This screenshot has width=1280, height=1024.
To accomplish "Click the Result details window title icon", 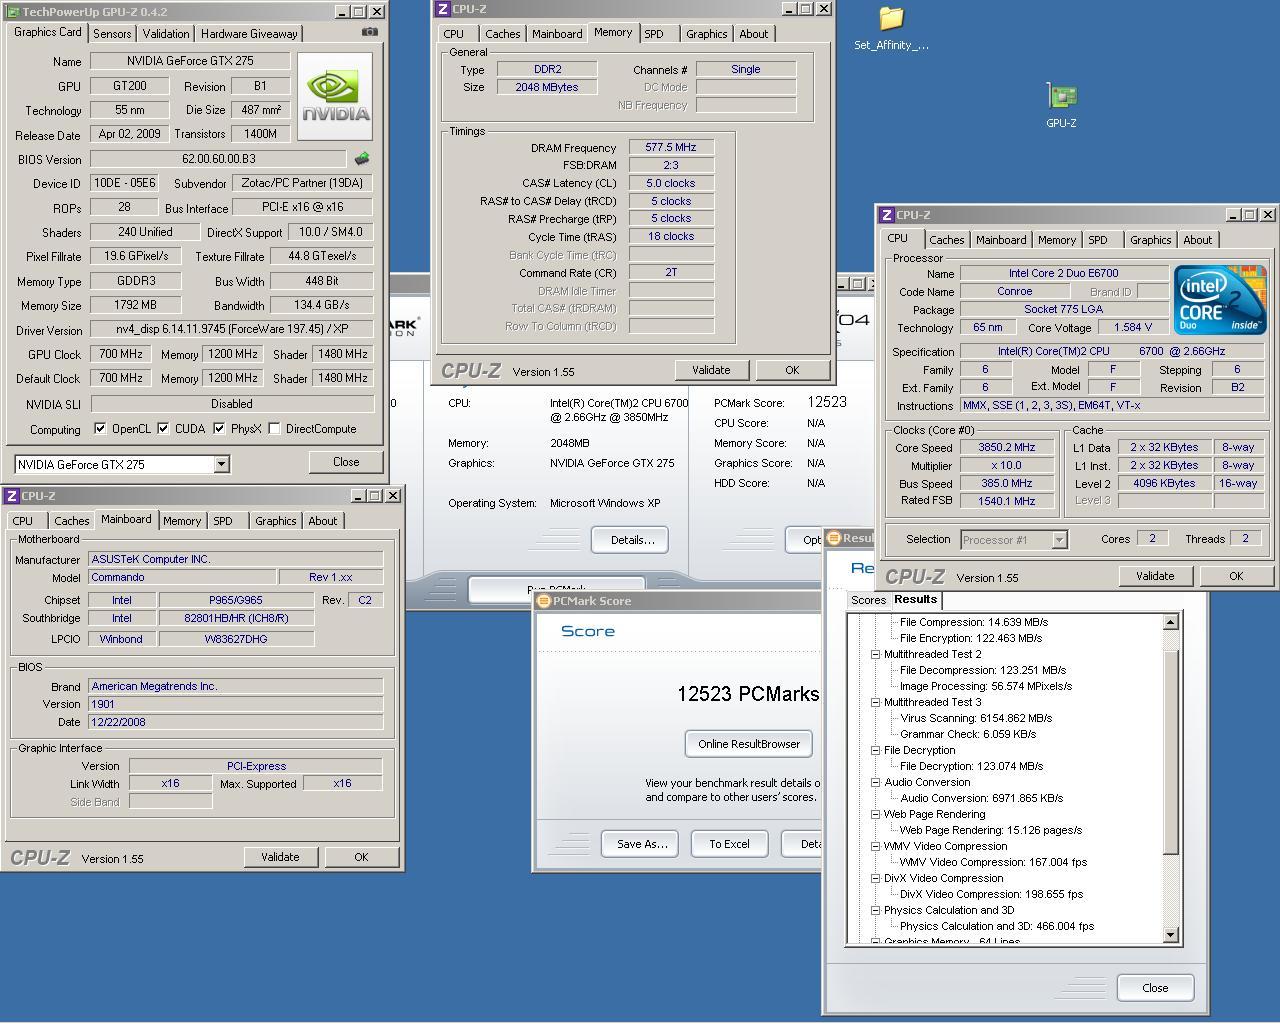I will click(834, 538).
